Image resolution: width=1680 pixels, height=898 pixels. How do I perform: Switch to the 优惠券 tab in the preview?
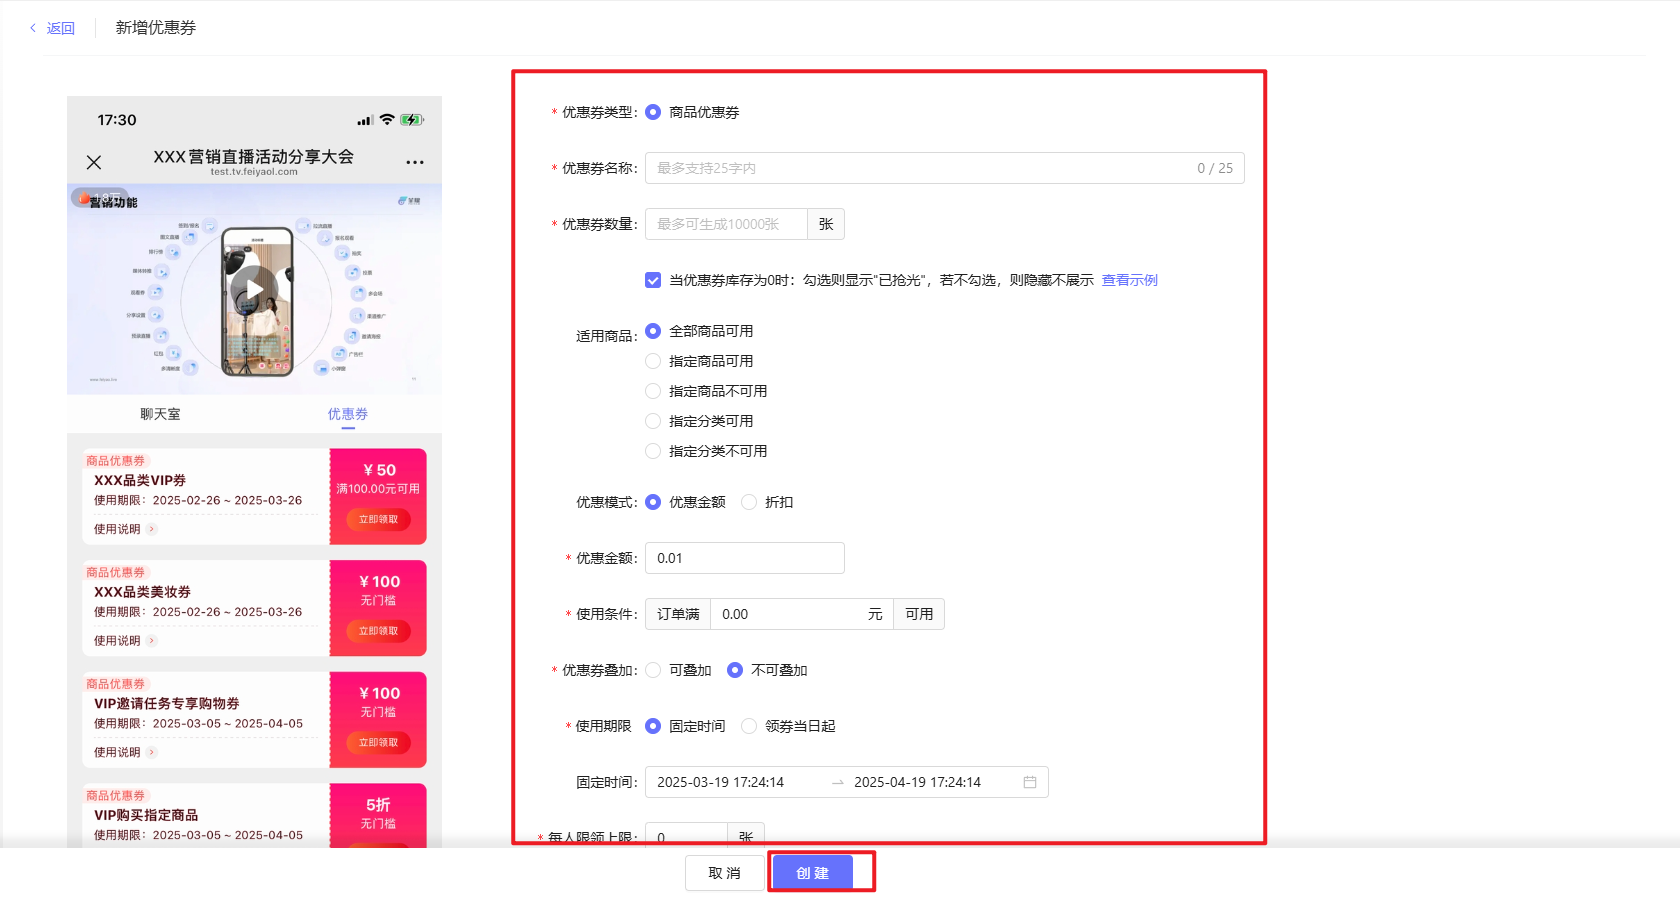(x=347, y=414)
